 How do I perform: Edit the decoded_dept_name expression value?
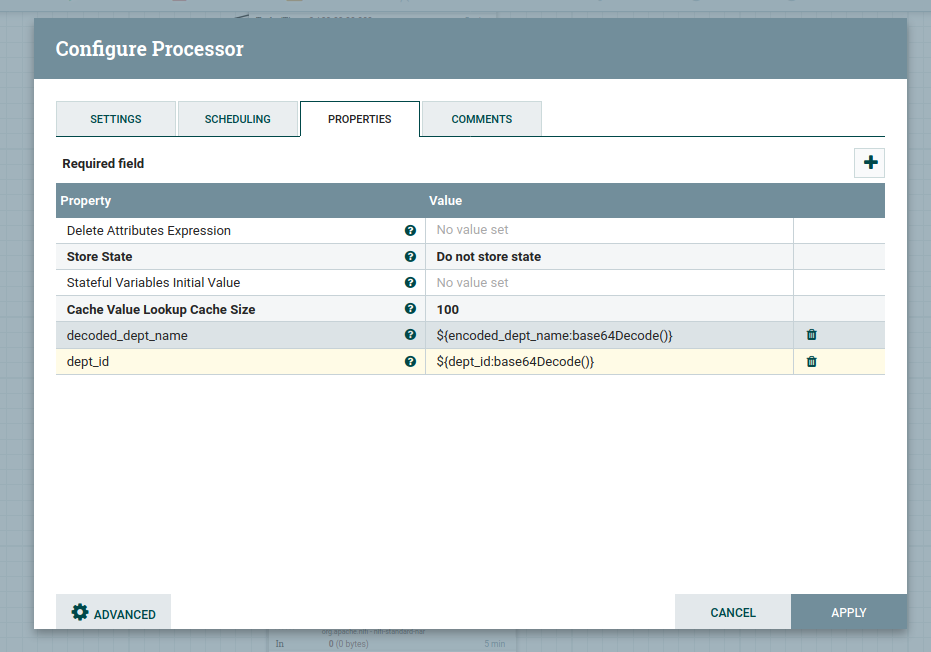coord(609,336)
